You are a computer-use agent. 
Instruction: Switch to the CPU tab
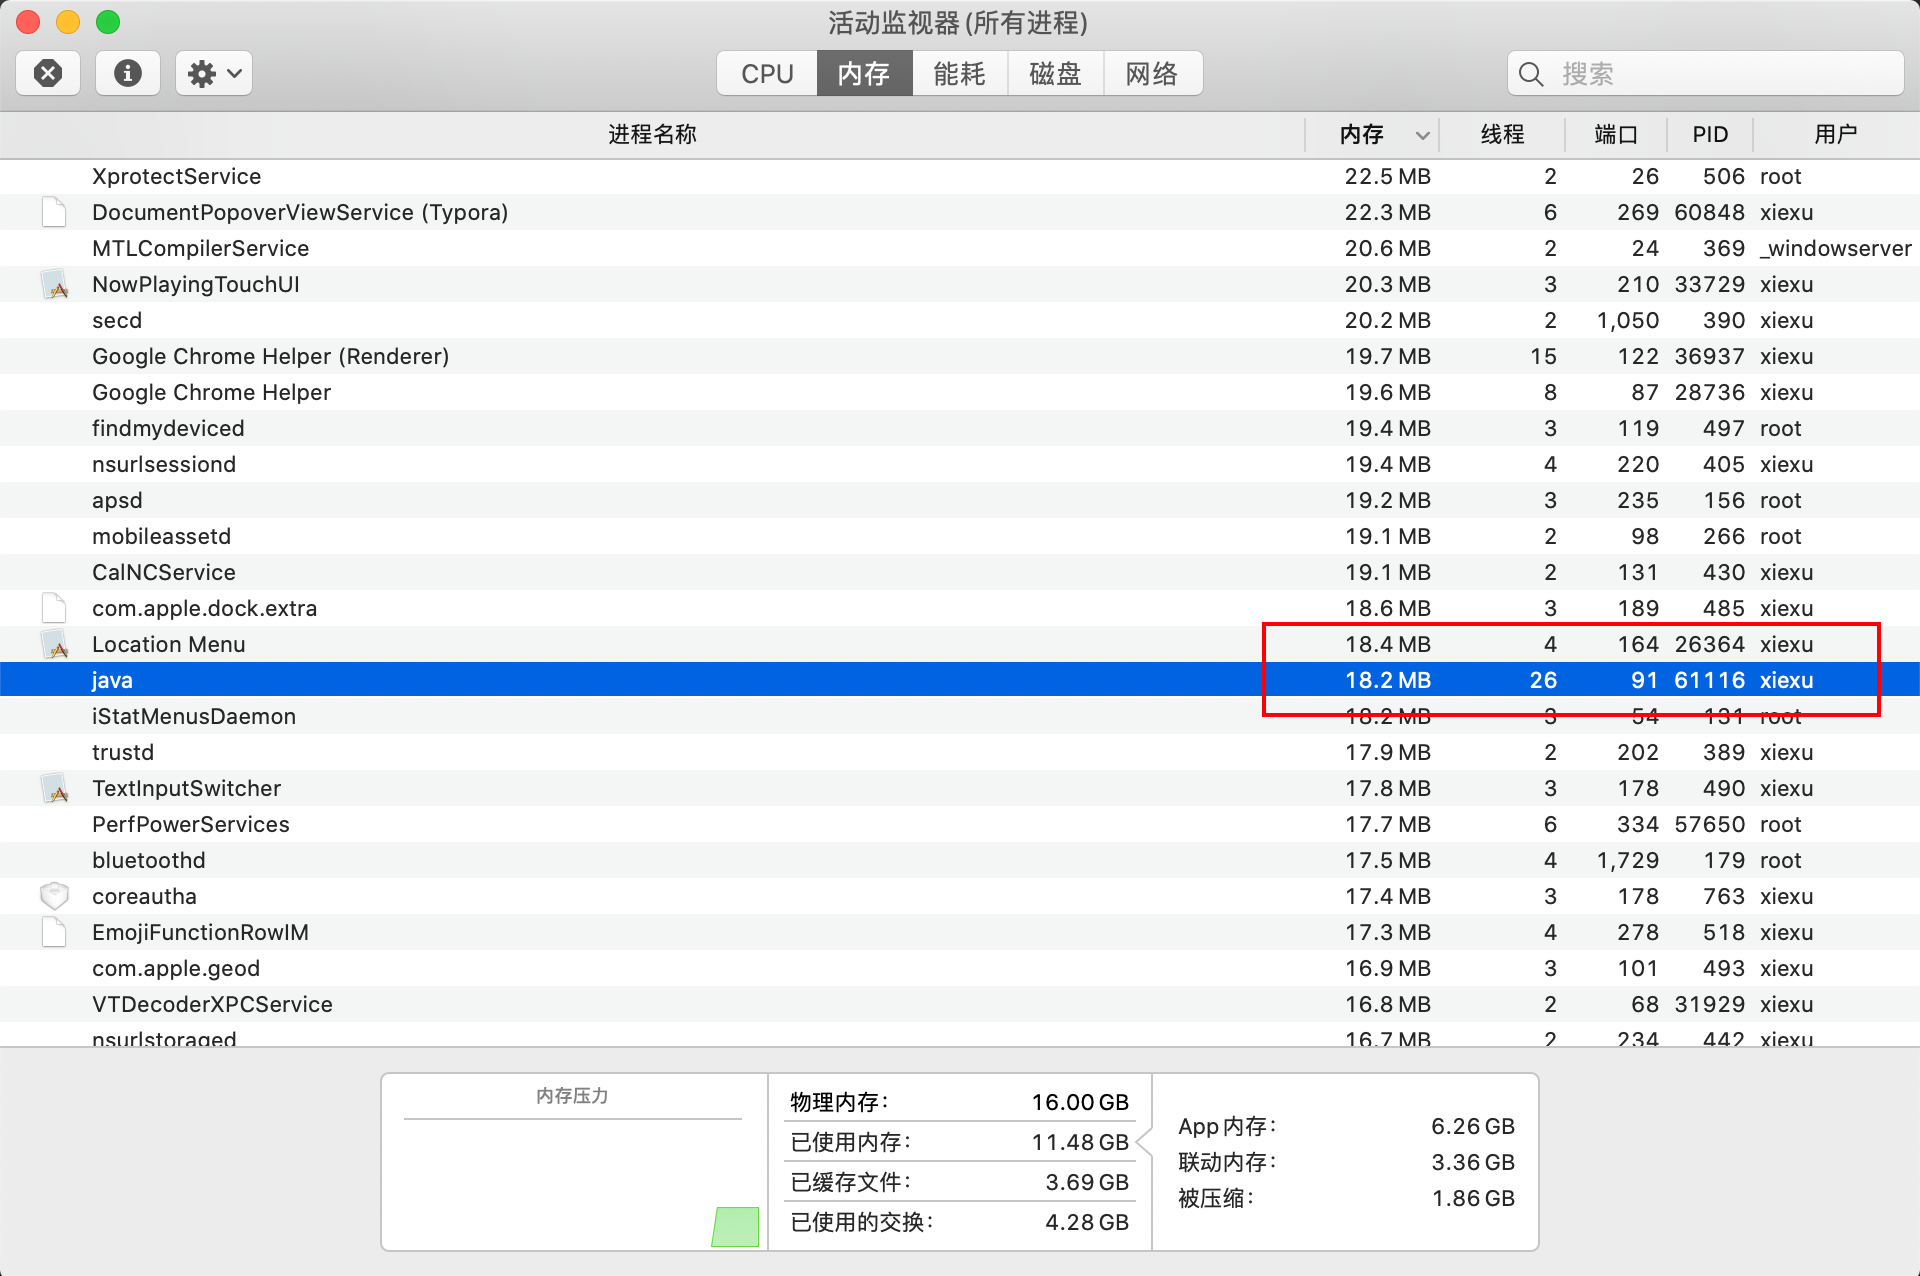(x=767, y=74)
